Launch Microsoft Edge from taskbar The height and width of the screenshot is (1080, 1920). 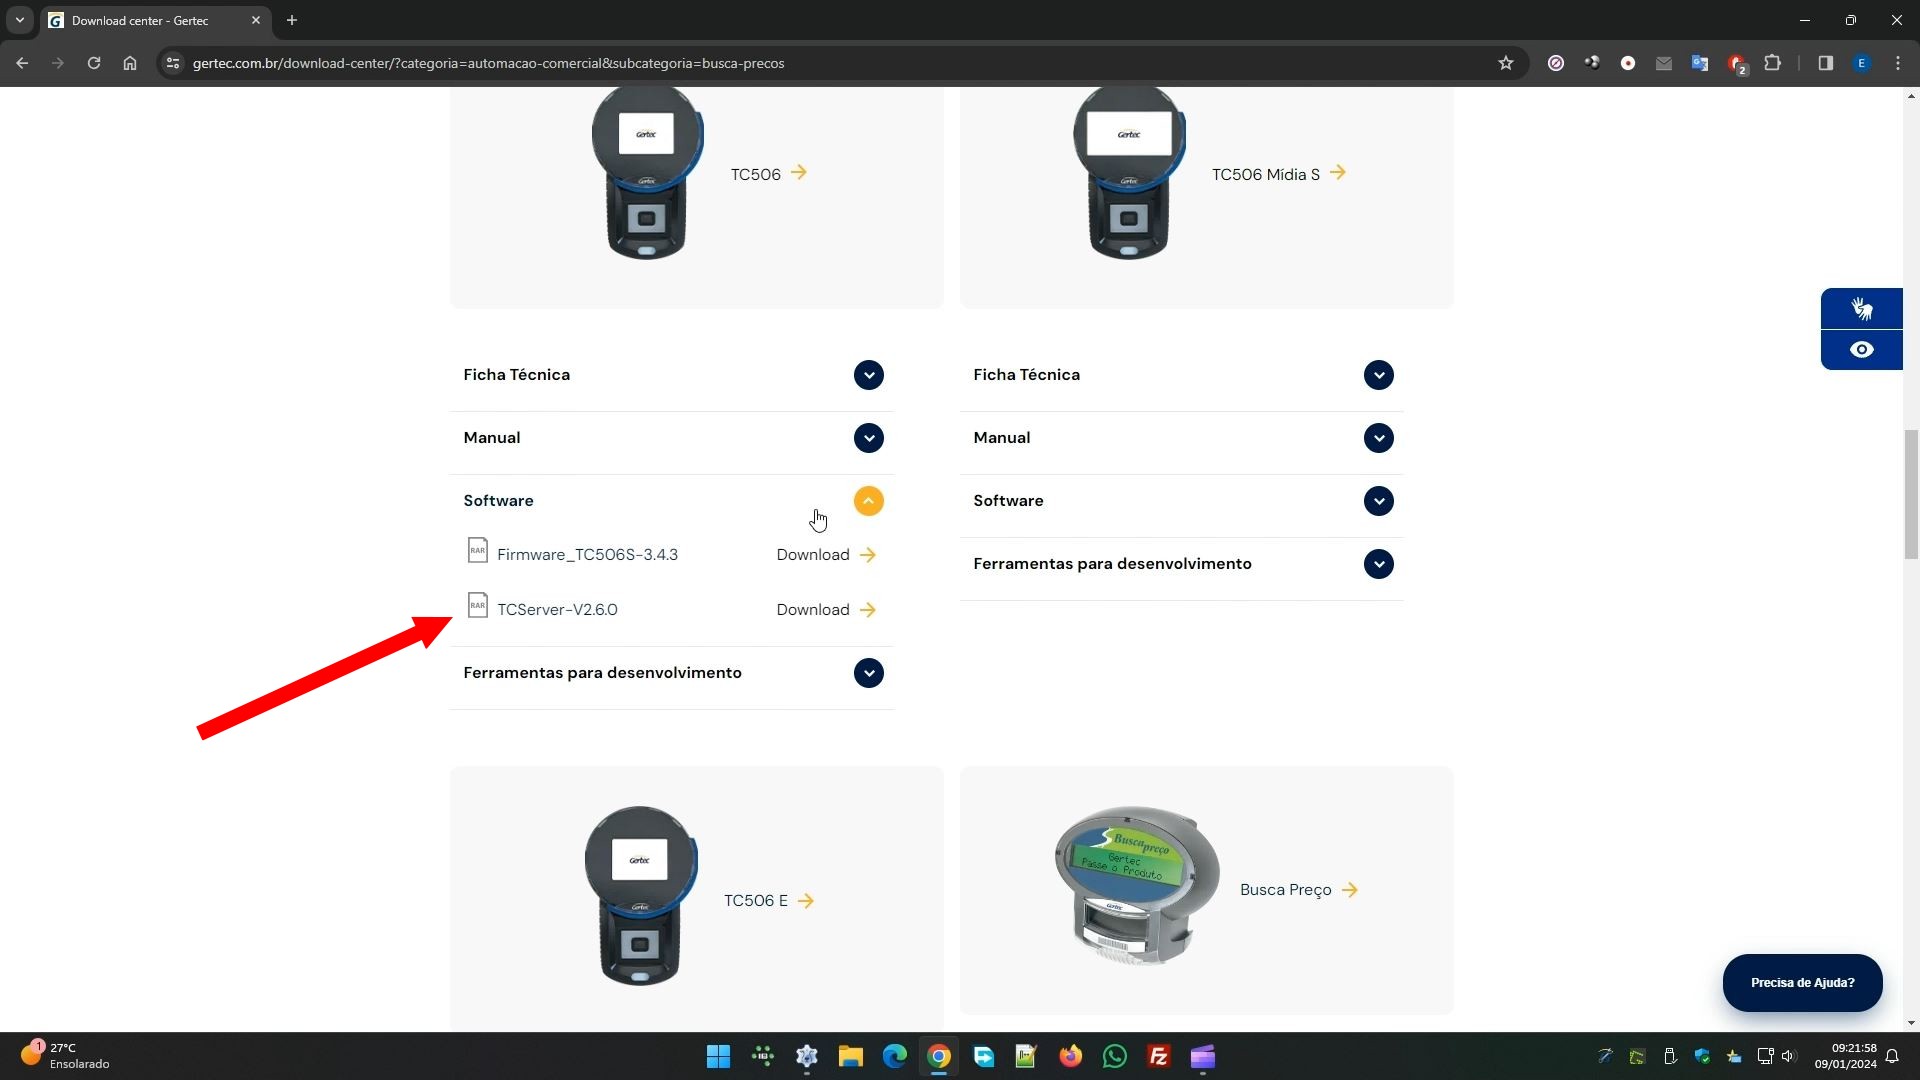click(x=895, y=1057)
